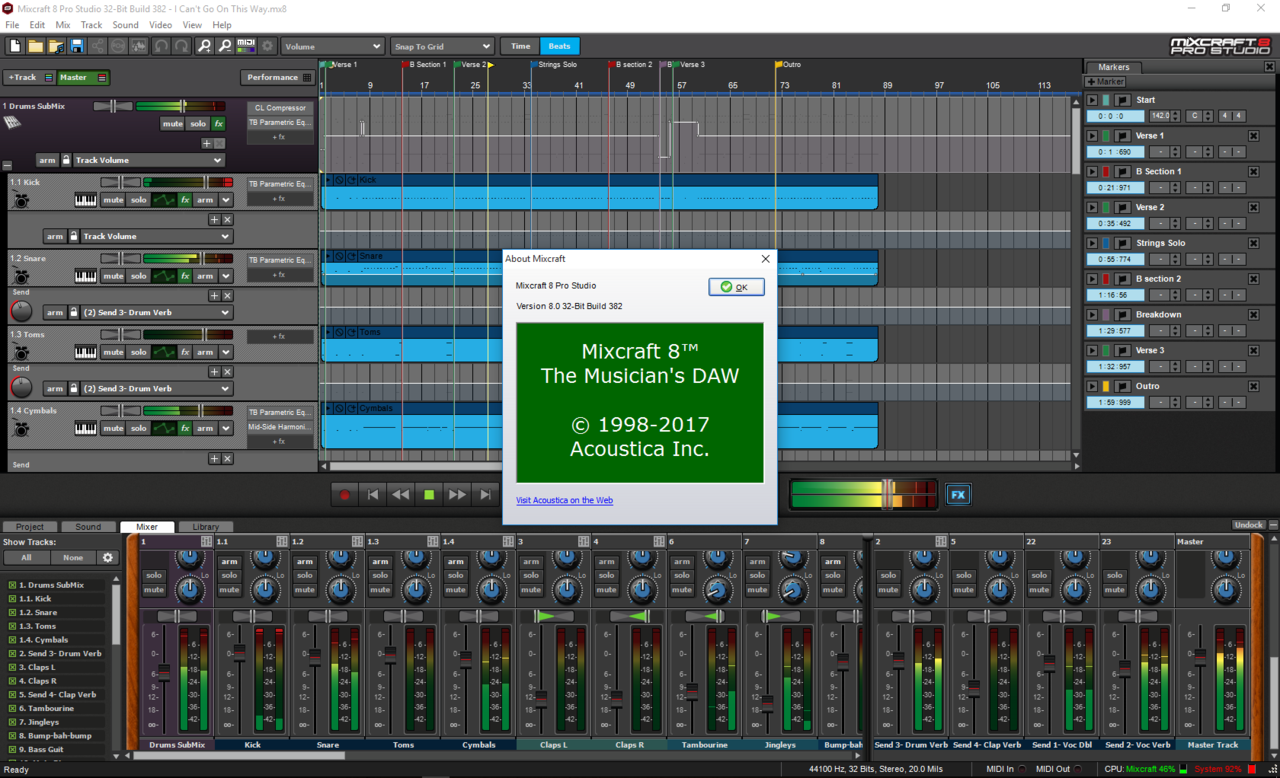Toggle fx on the Snare track
The height and width of the screenshot is (778, 1280).
tap(185, 276)
